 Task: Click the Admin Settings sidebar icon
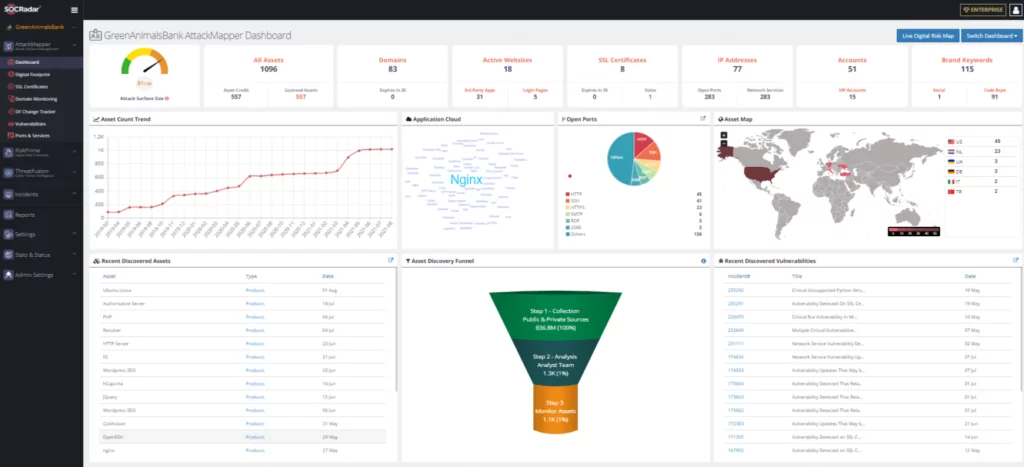click(x=8, y=275)
